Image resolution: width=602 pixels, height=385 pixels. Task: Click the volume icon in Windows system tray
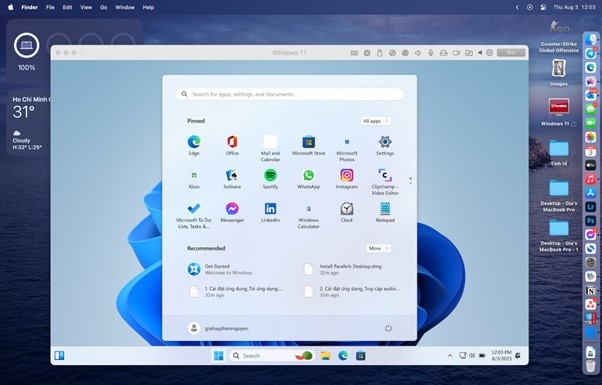[472, 356]
